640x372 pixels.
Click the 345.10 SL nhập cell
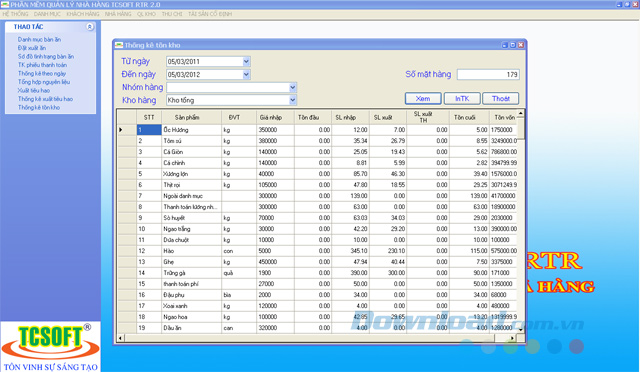coord(350,251)
